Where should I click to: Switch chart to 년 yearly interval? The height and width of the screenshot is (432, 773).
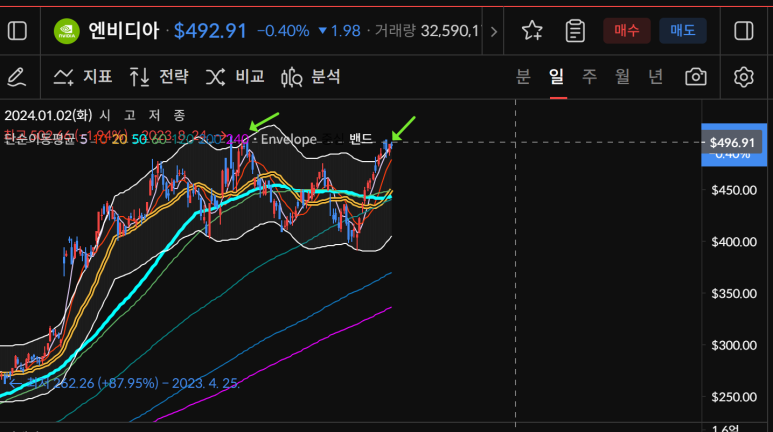tap(656, 76)
